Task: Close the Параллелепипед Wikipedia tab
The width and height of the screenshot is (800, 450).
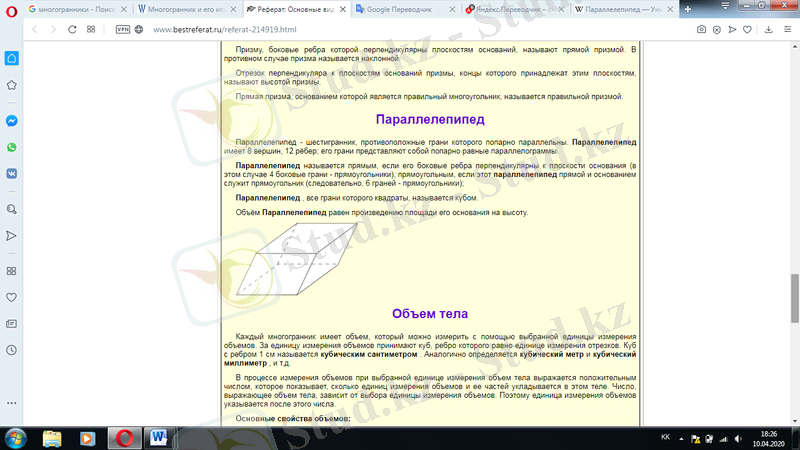Action: point(670,9)
